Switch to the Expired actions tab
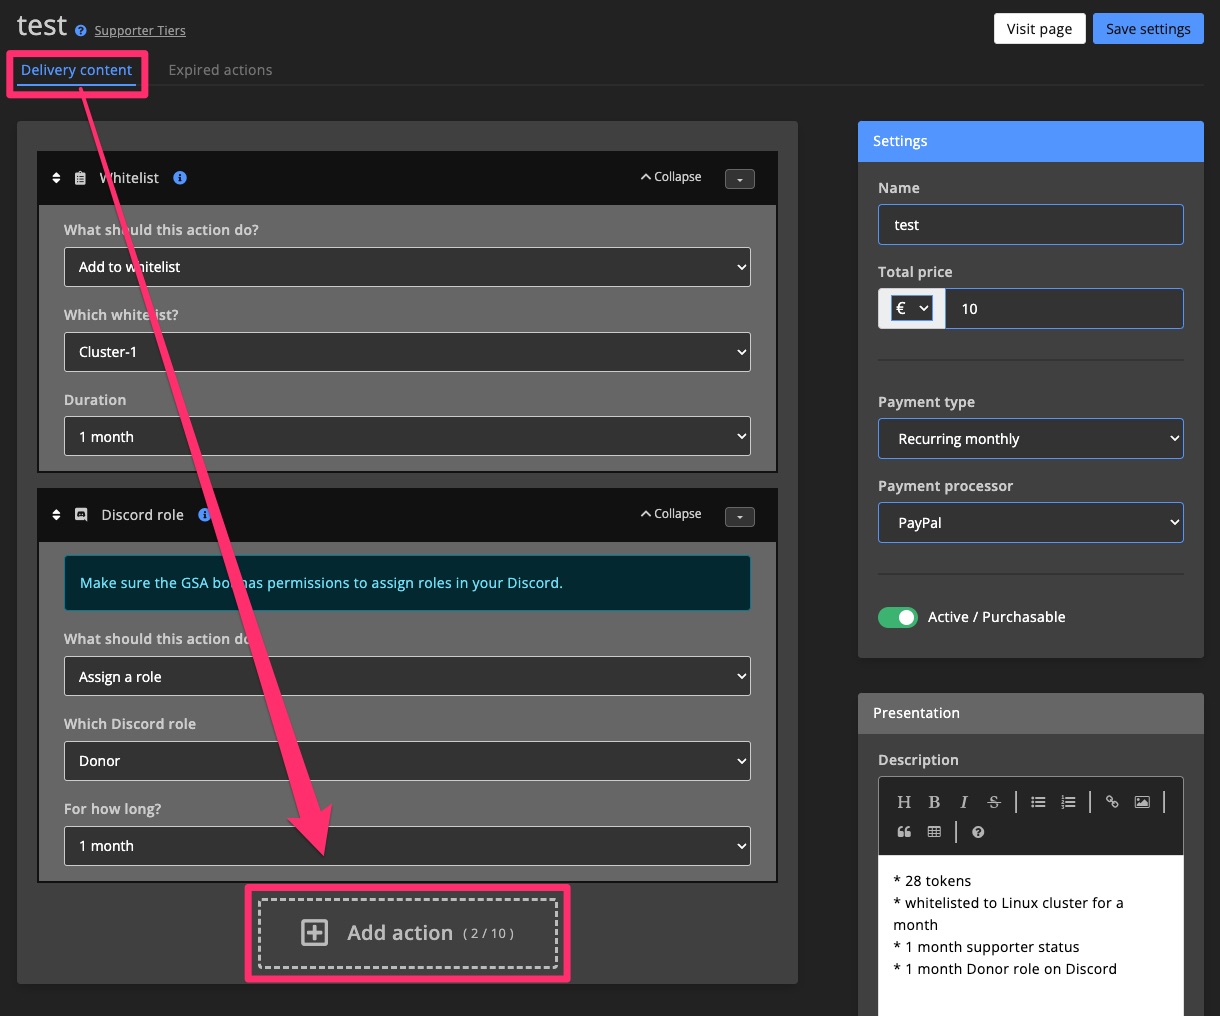This screenshot has width=1220, height=1016. coord(220,69)
